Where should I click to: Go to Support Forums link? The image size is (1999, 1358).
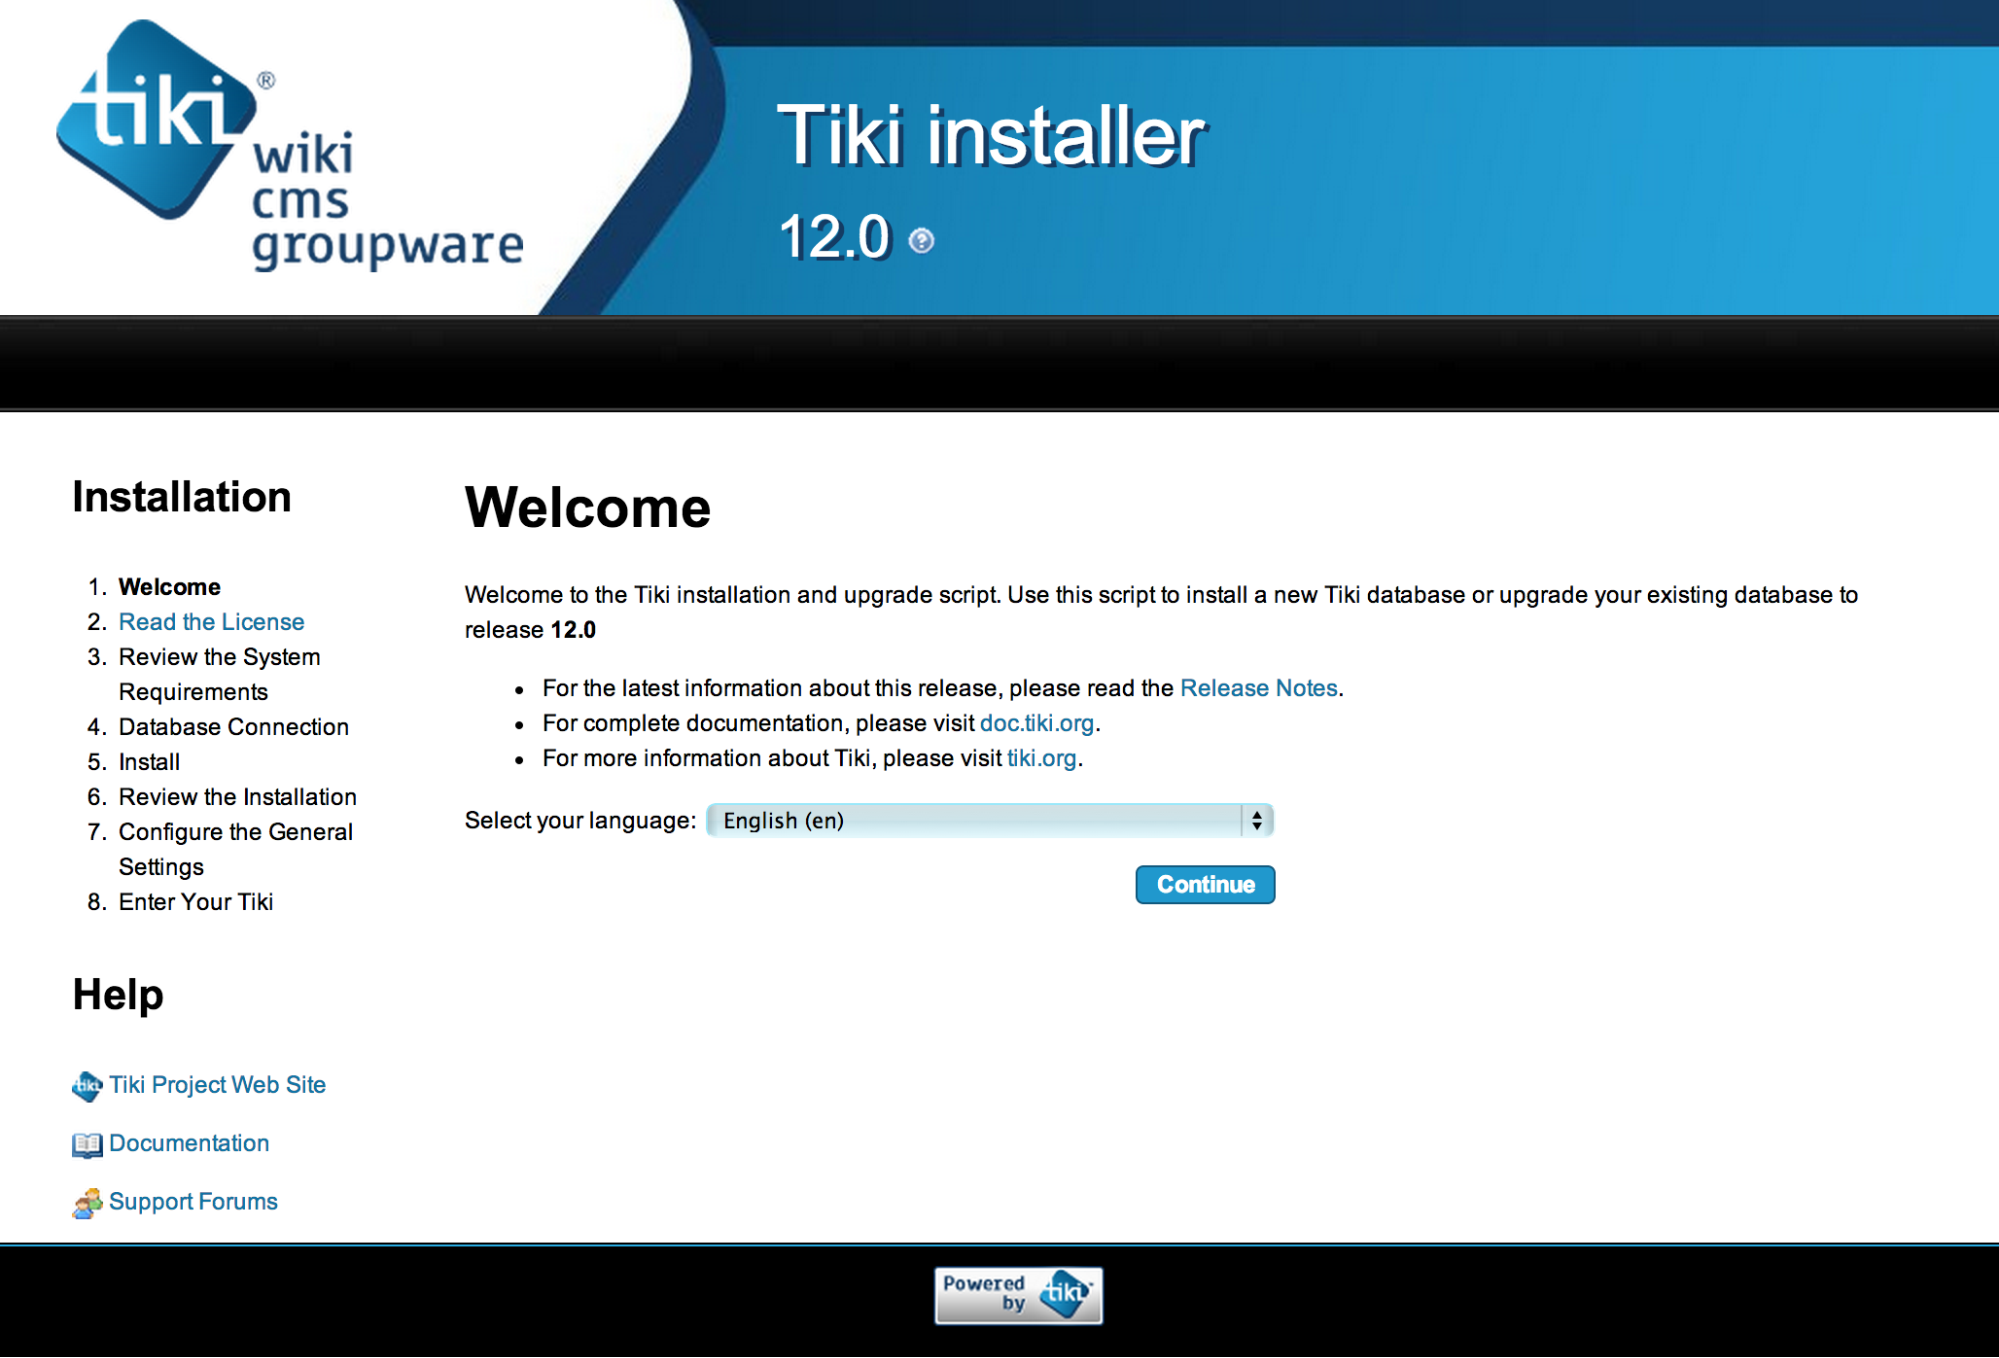[x=193, y=1201]
